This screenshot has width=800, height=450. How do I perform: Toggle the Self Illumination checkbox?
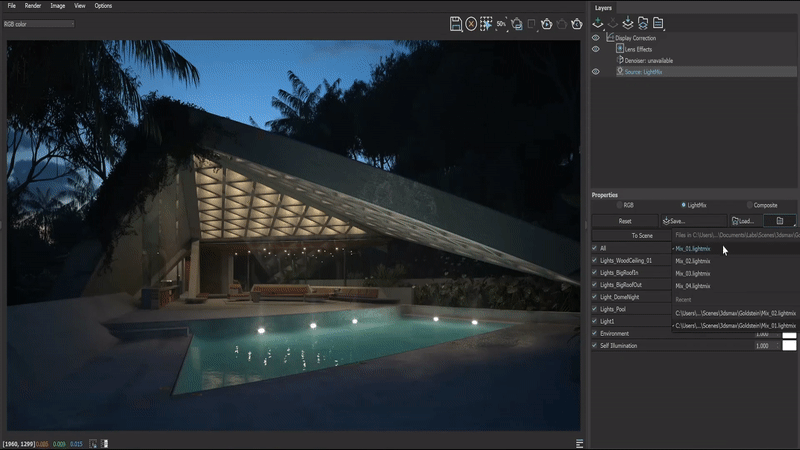pyautogui.click(x=595, y=346)
